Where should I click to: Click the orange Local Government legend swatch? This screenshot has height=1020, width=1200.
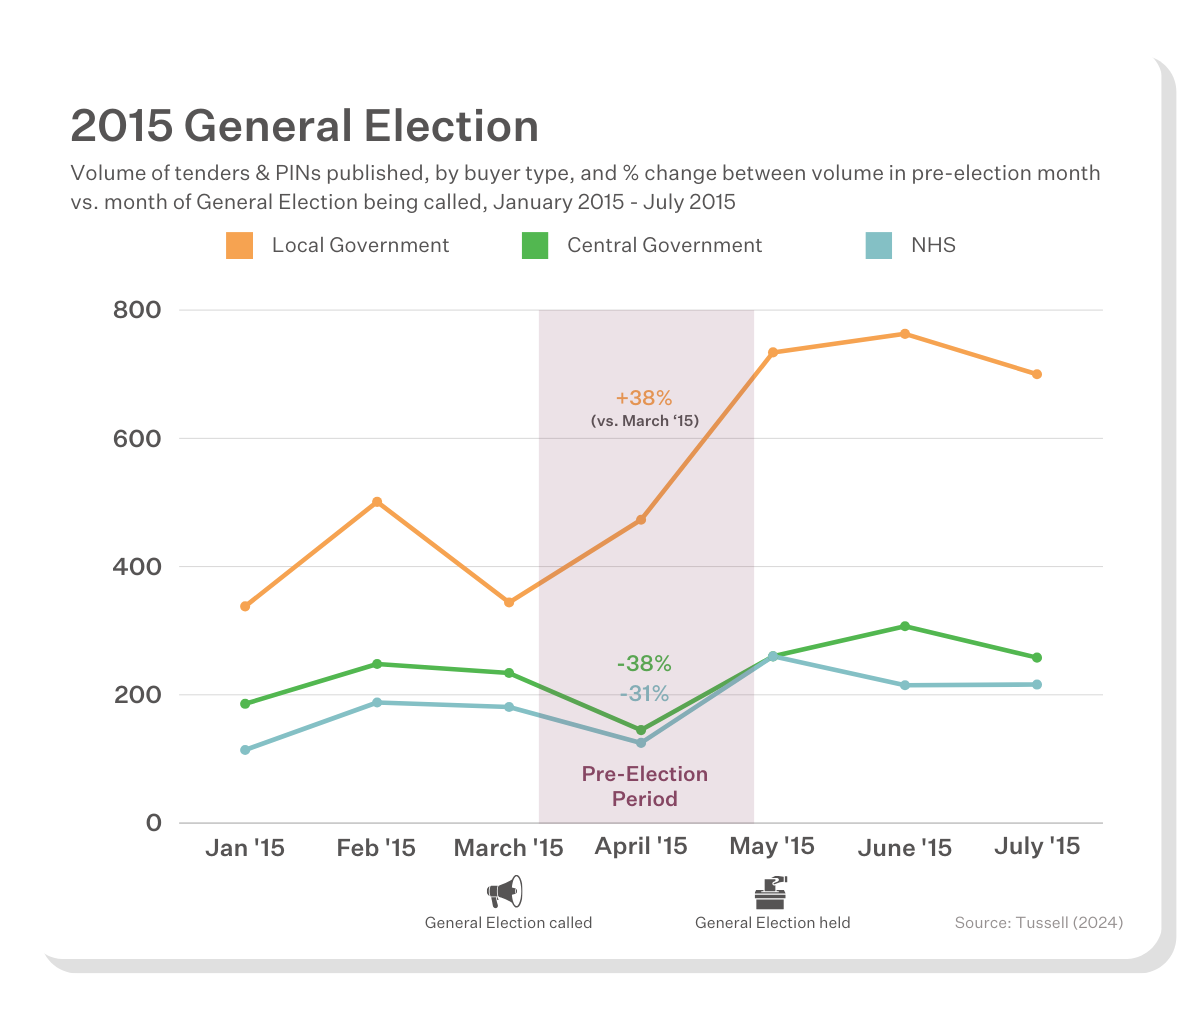coord(240,246)
